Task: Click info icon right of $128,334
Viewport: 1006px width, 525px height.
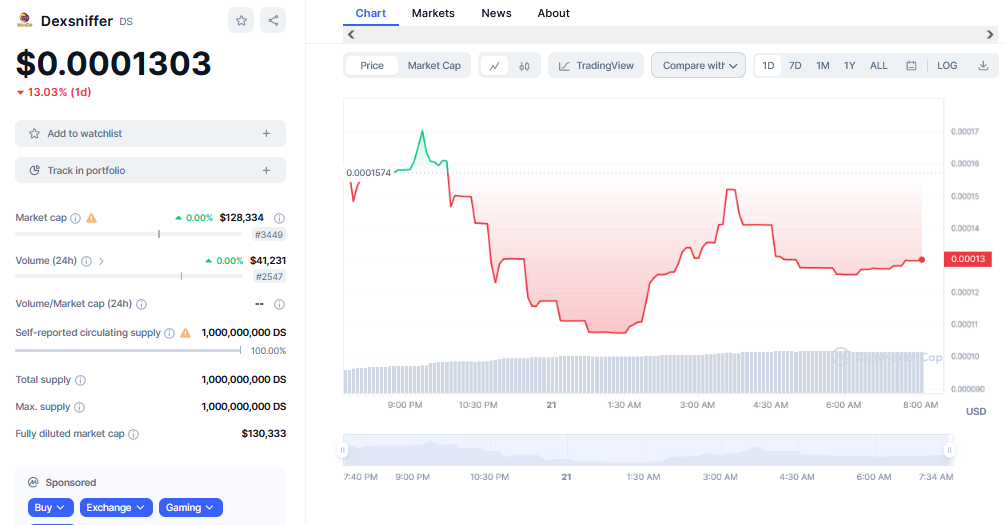Action: click(x=279, y=218)
